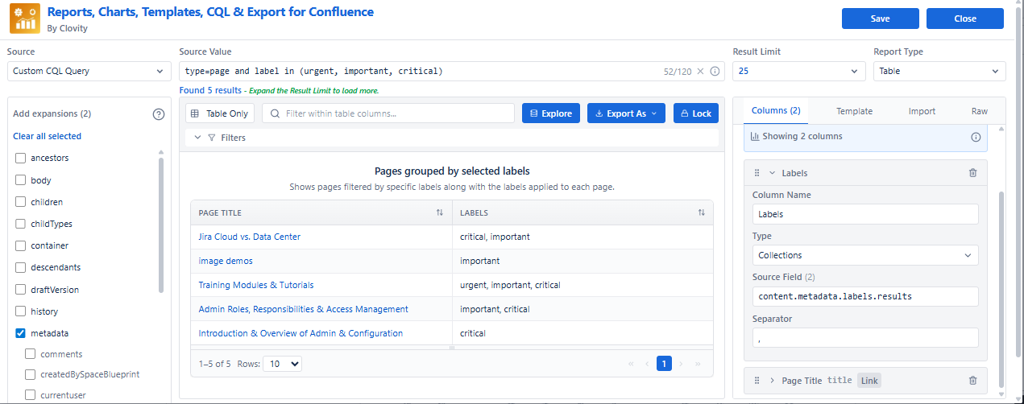This screenshot has width=1024, height=404.
Task: Go to the next page arrow
Action: (680, 364)
